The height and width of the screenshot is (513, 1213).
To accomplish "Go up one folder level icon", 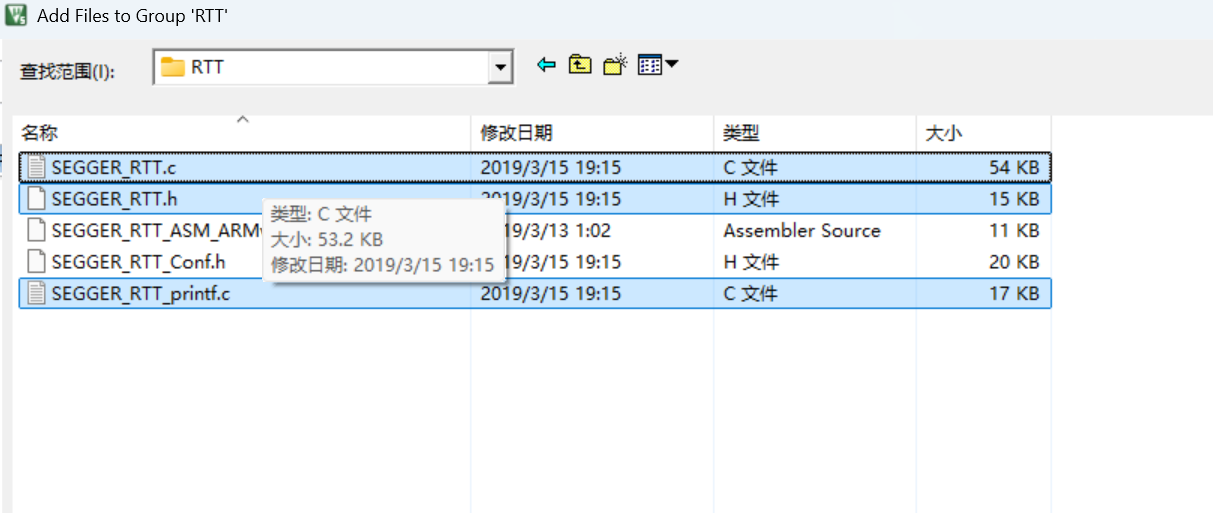I will tap(580, 65).
